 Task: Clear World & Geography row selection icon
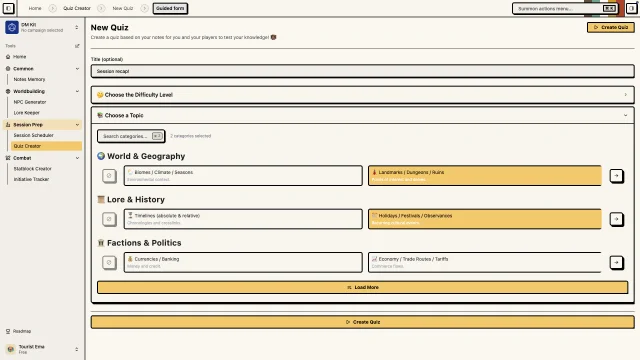point(109,176)
